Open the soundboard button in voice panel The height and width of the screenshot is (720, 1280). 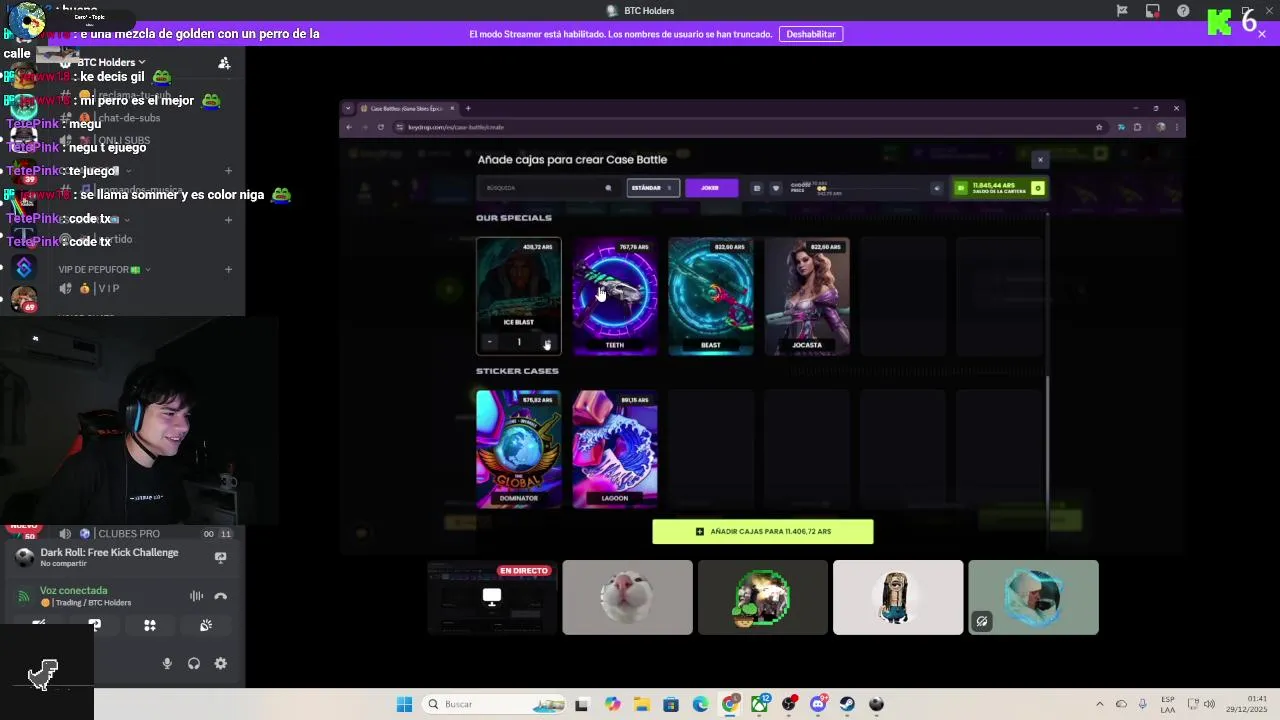click(205, 626)
